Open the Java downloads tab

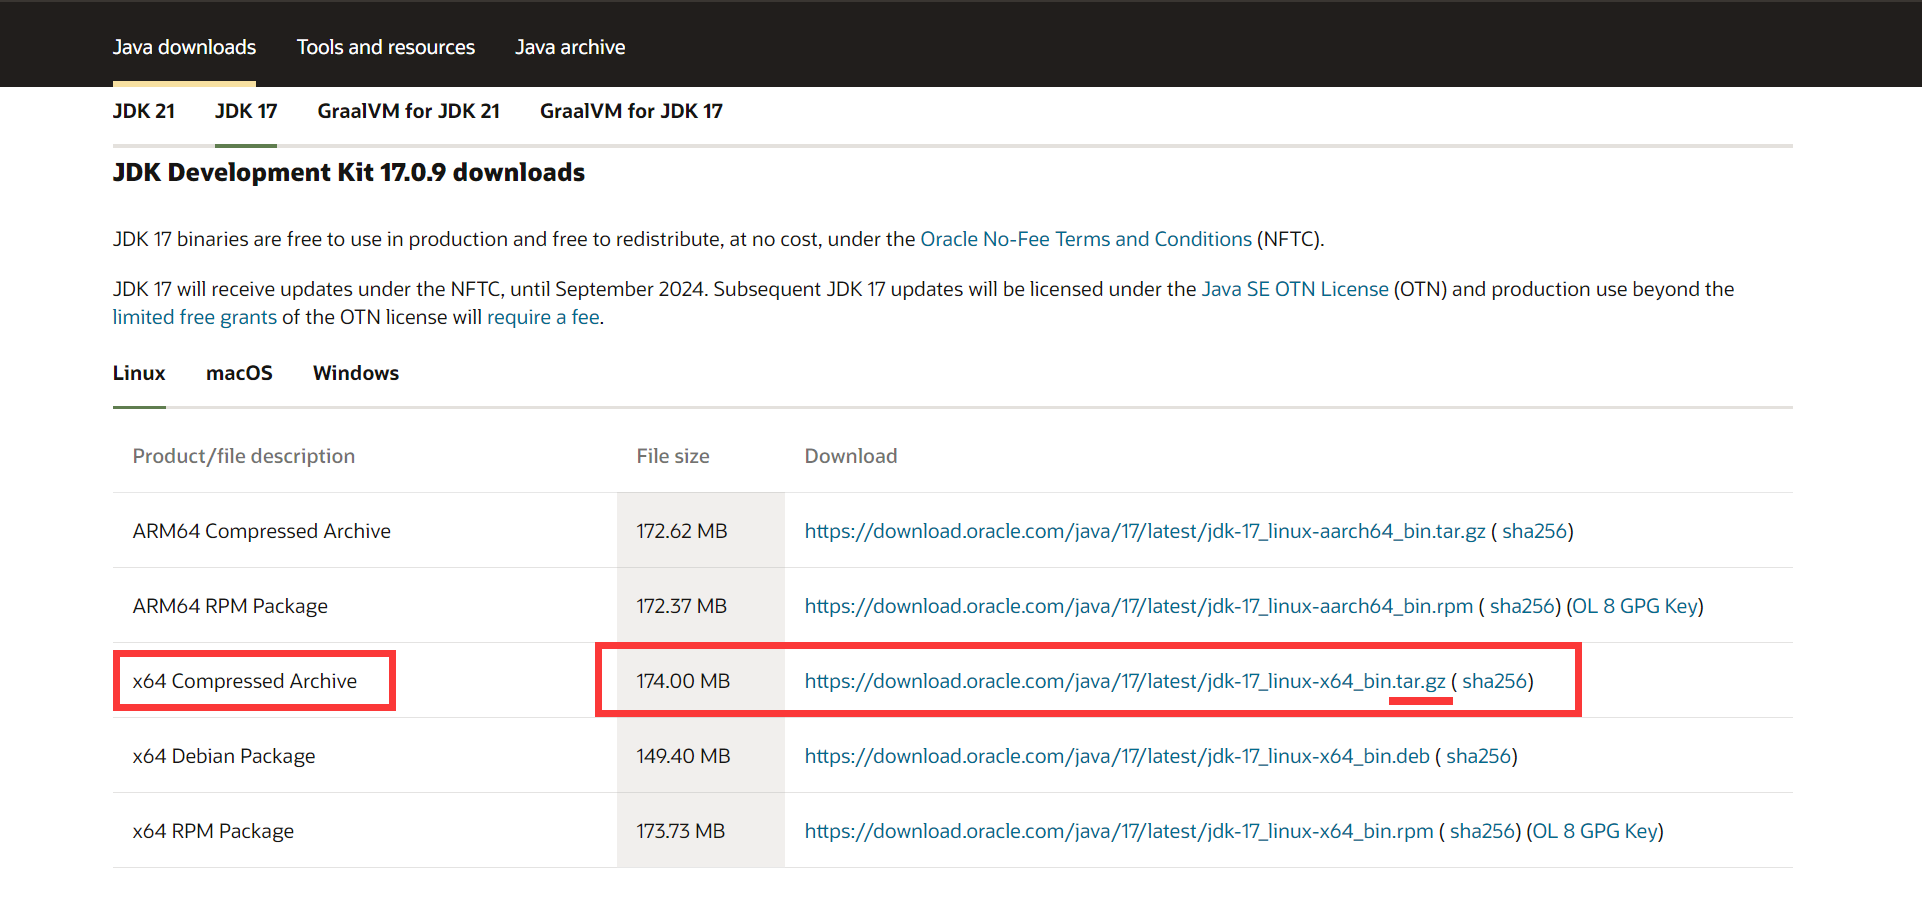pyautogui.click(x=184, y=47)
